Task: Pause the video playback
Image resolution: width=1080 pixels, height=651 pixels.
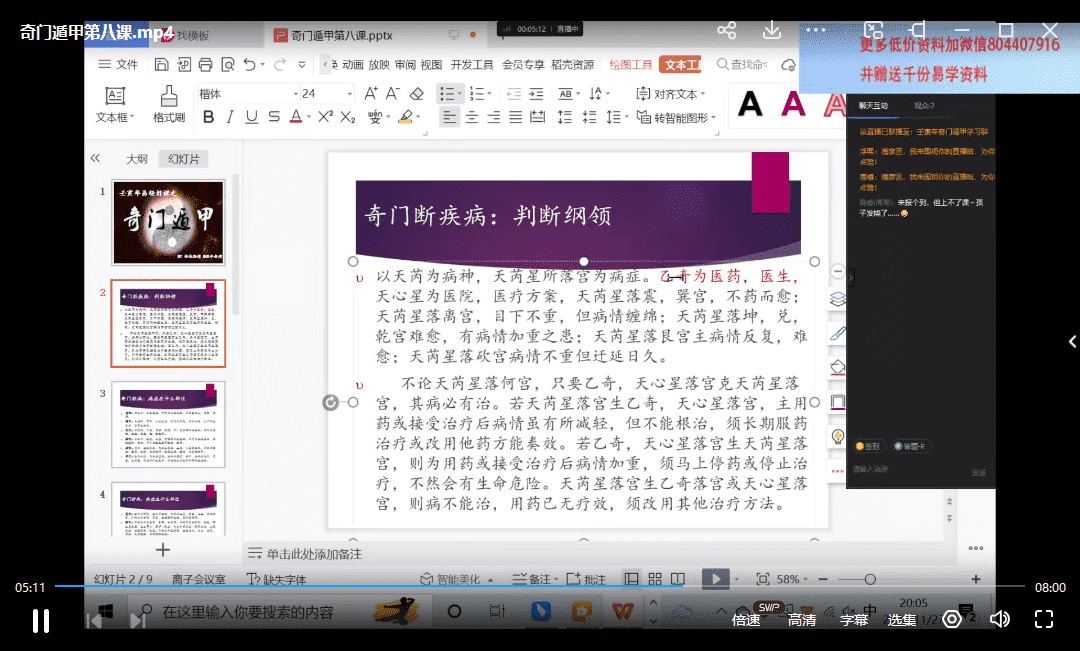Action: click(x=41, y=620)
